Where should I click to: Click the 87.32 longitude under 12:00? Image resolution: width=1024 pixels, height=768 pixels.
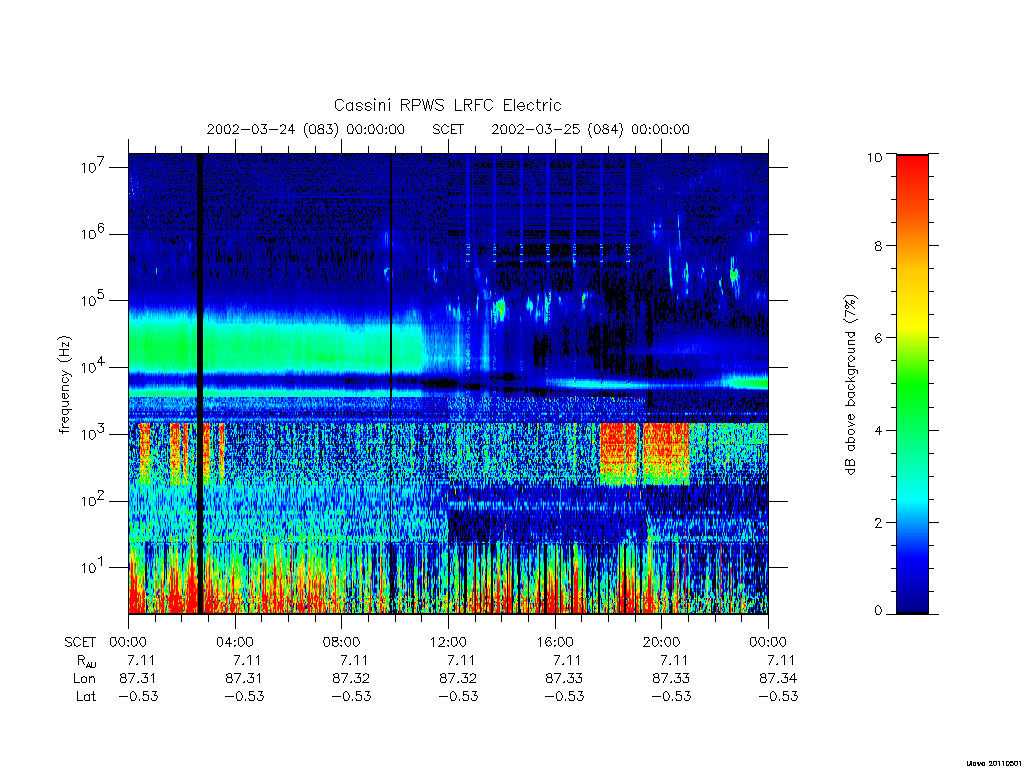pyautogui.click(x=457, y=679)
